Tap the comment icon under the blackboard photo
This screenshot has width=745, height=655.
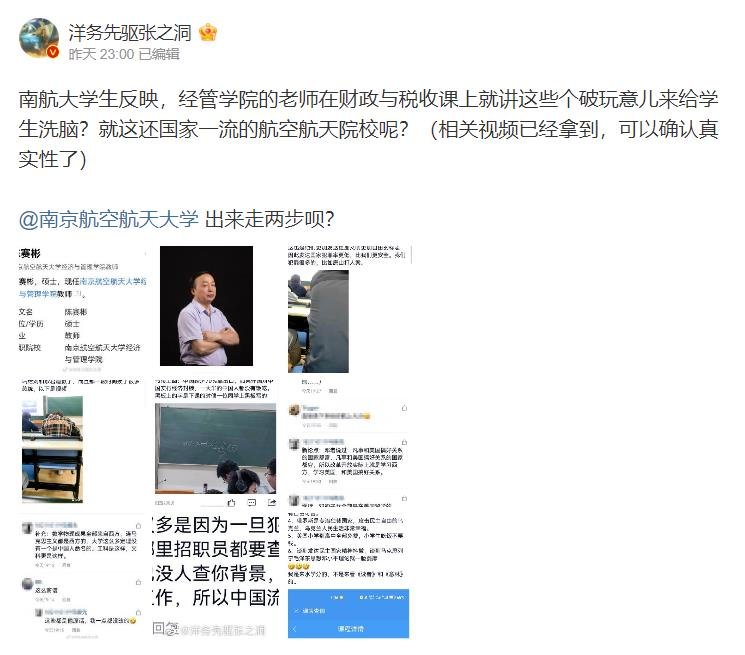click(252, 503)
